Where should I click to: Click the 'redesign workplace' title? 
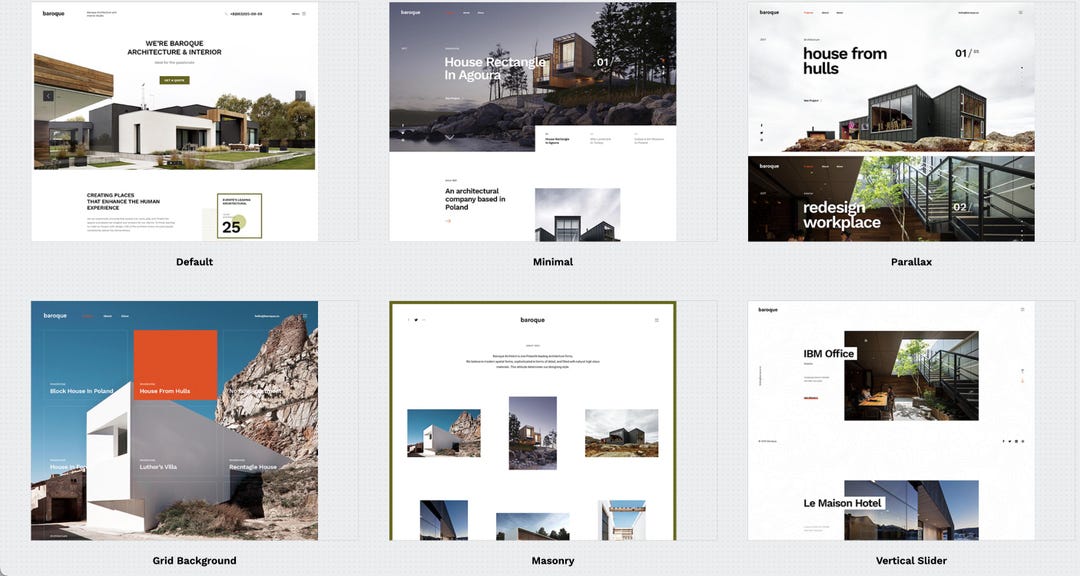coord(842,214)
